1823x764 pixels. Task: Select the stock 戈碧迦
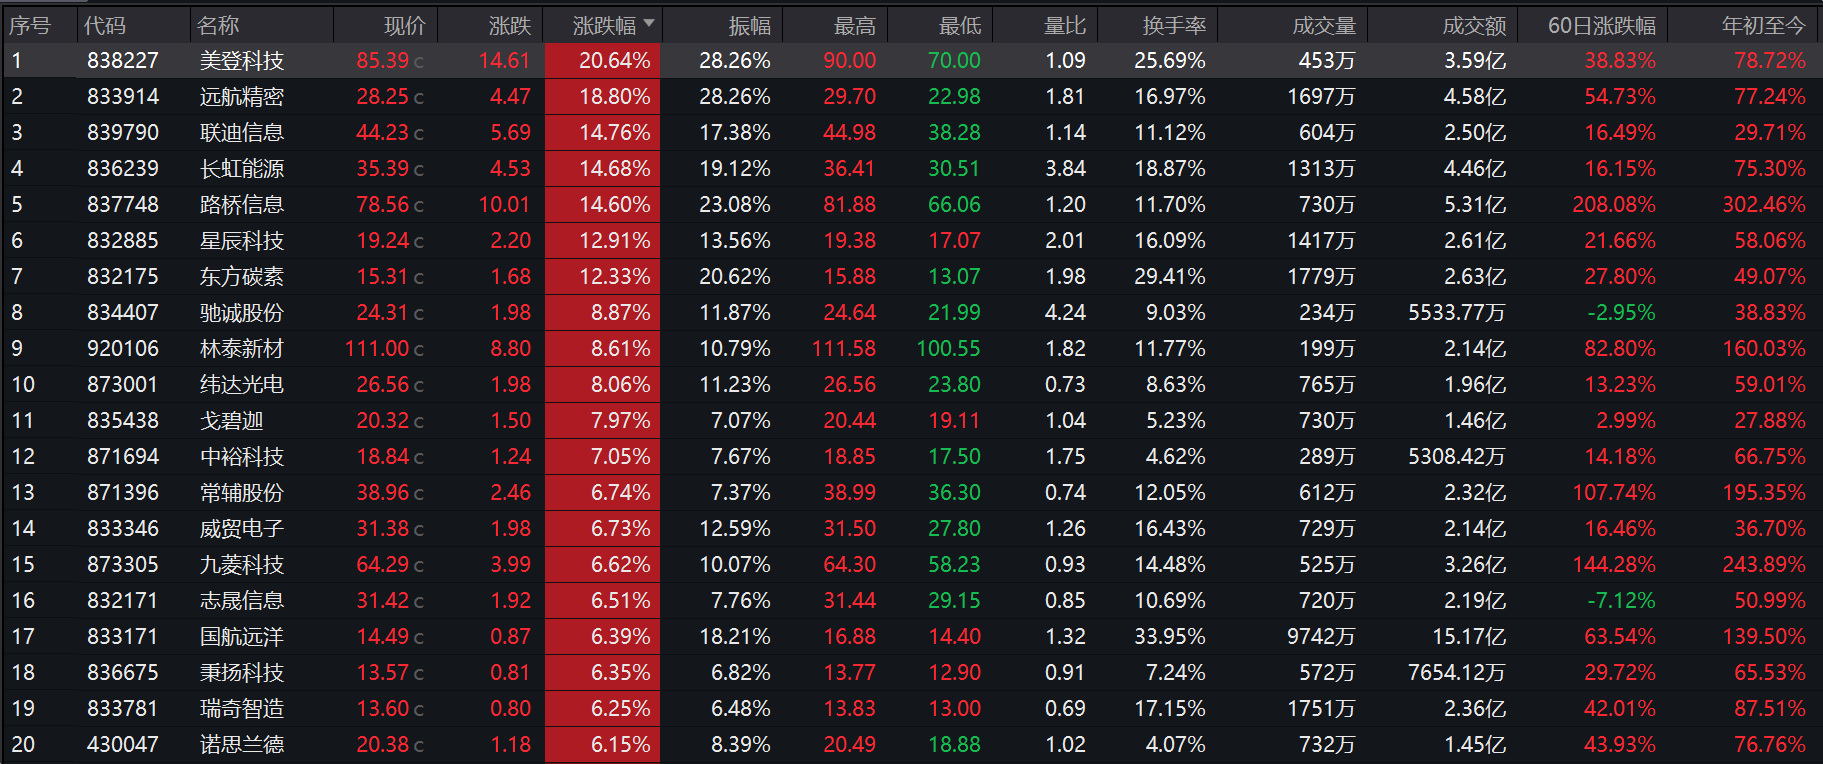click(x=232, y=421)
